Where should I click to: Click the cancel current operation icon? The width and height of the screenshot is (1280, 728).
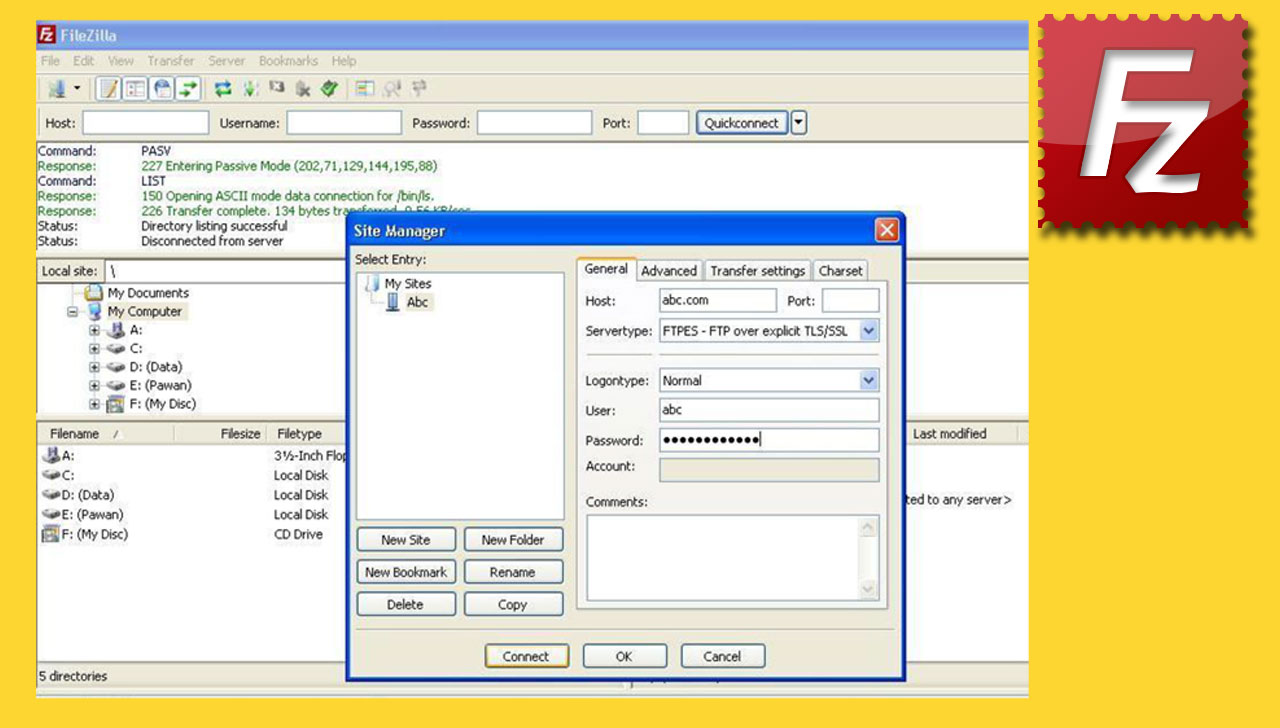click(277, 86)
